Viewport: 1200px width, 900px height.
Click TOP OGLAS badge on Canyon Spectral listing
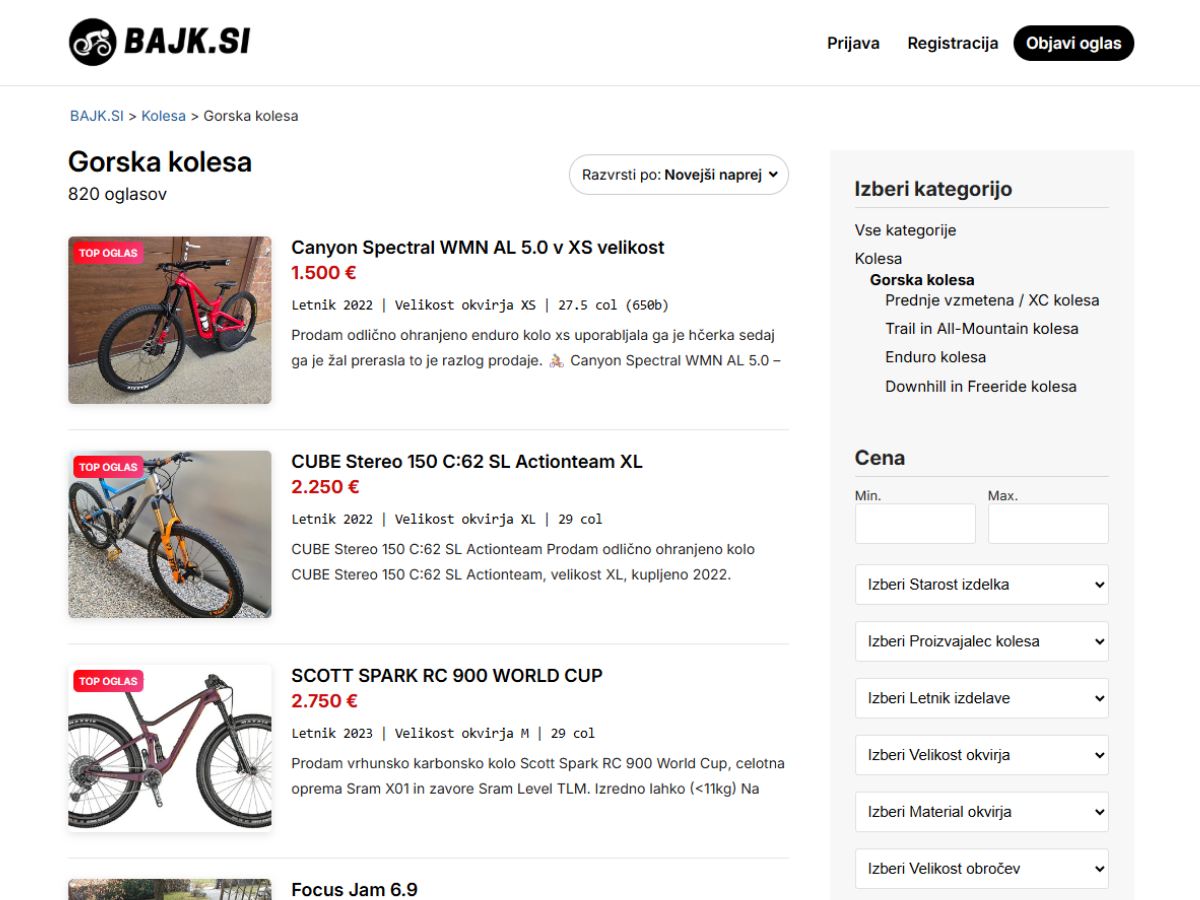(x=108, y=253)
